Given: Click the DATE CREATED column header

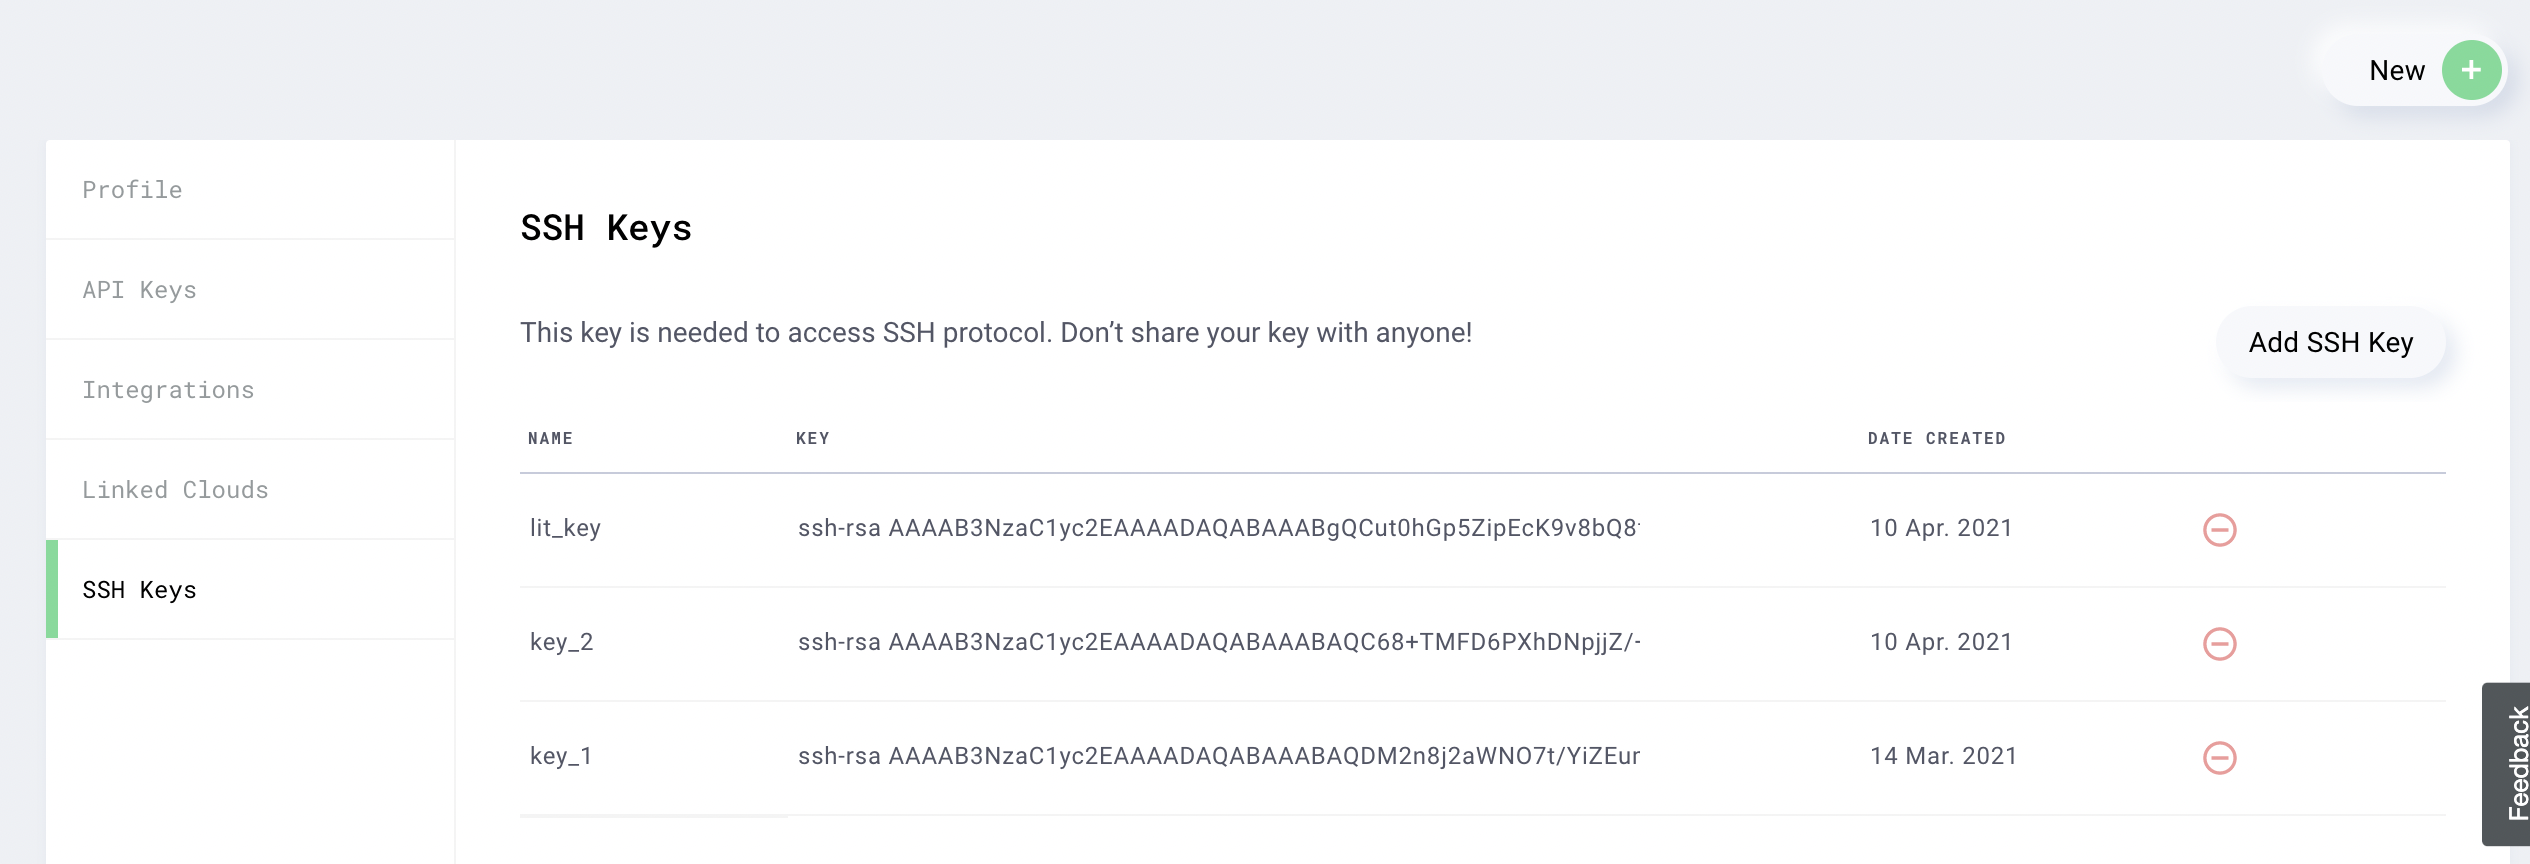Looking at the screenshot, I should point(1936,438).
